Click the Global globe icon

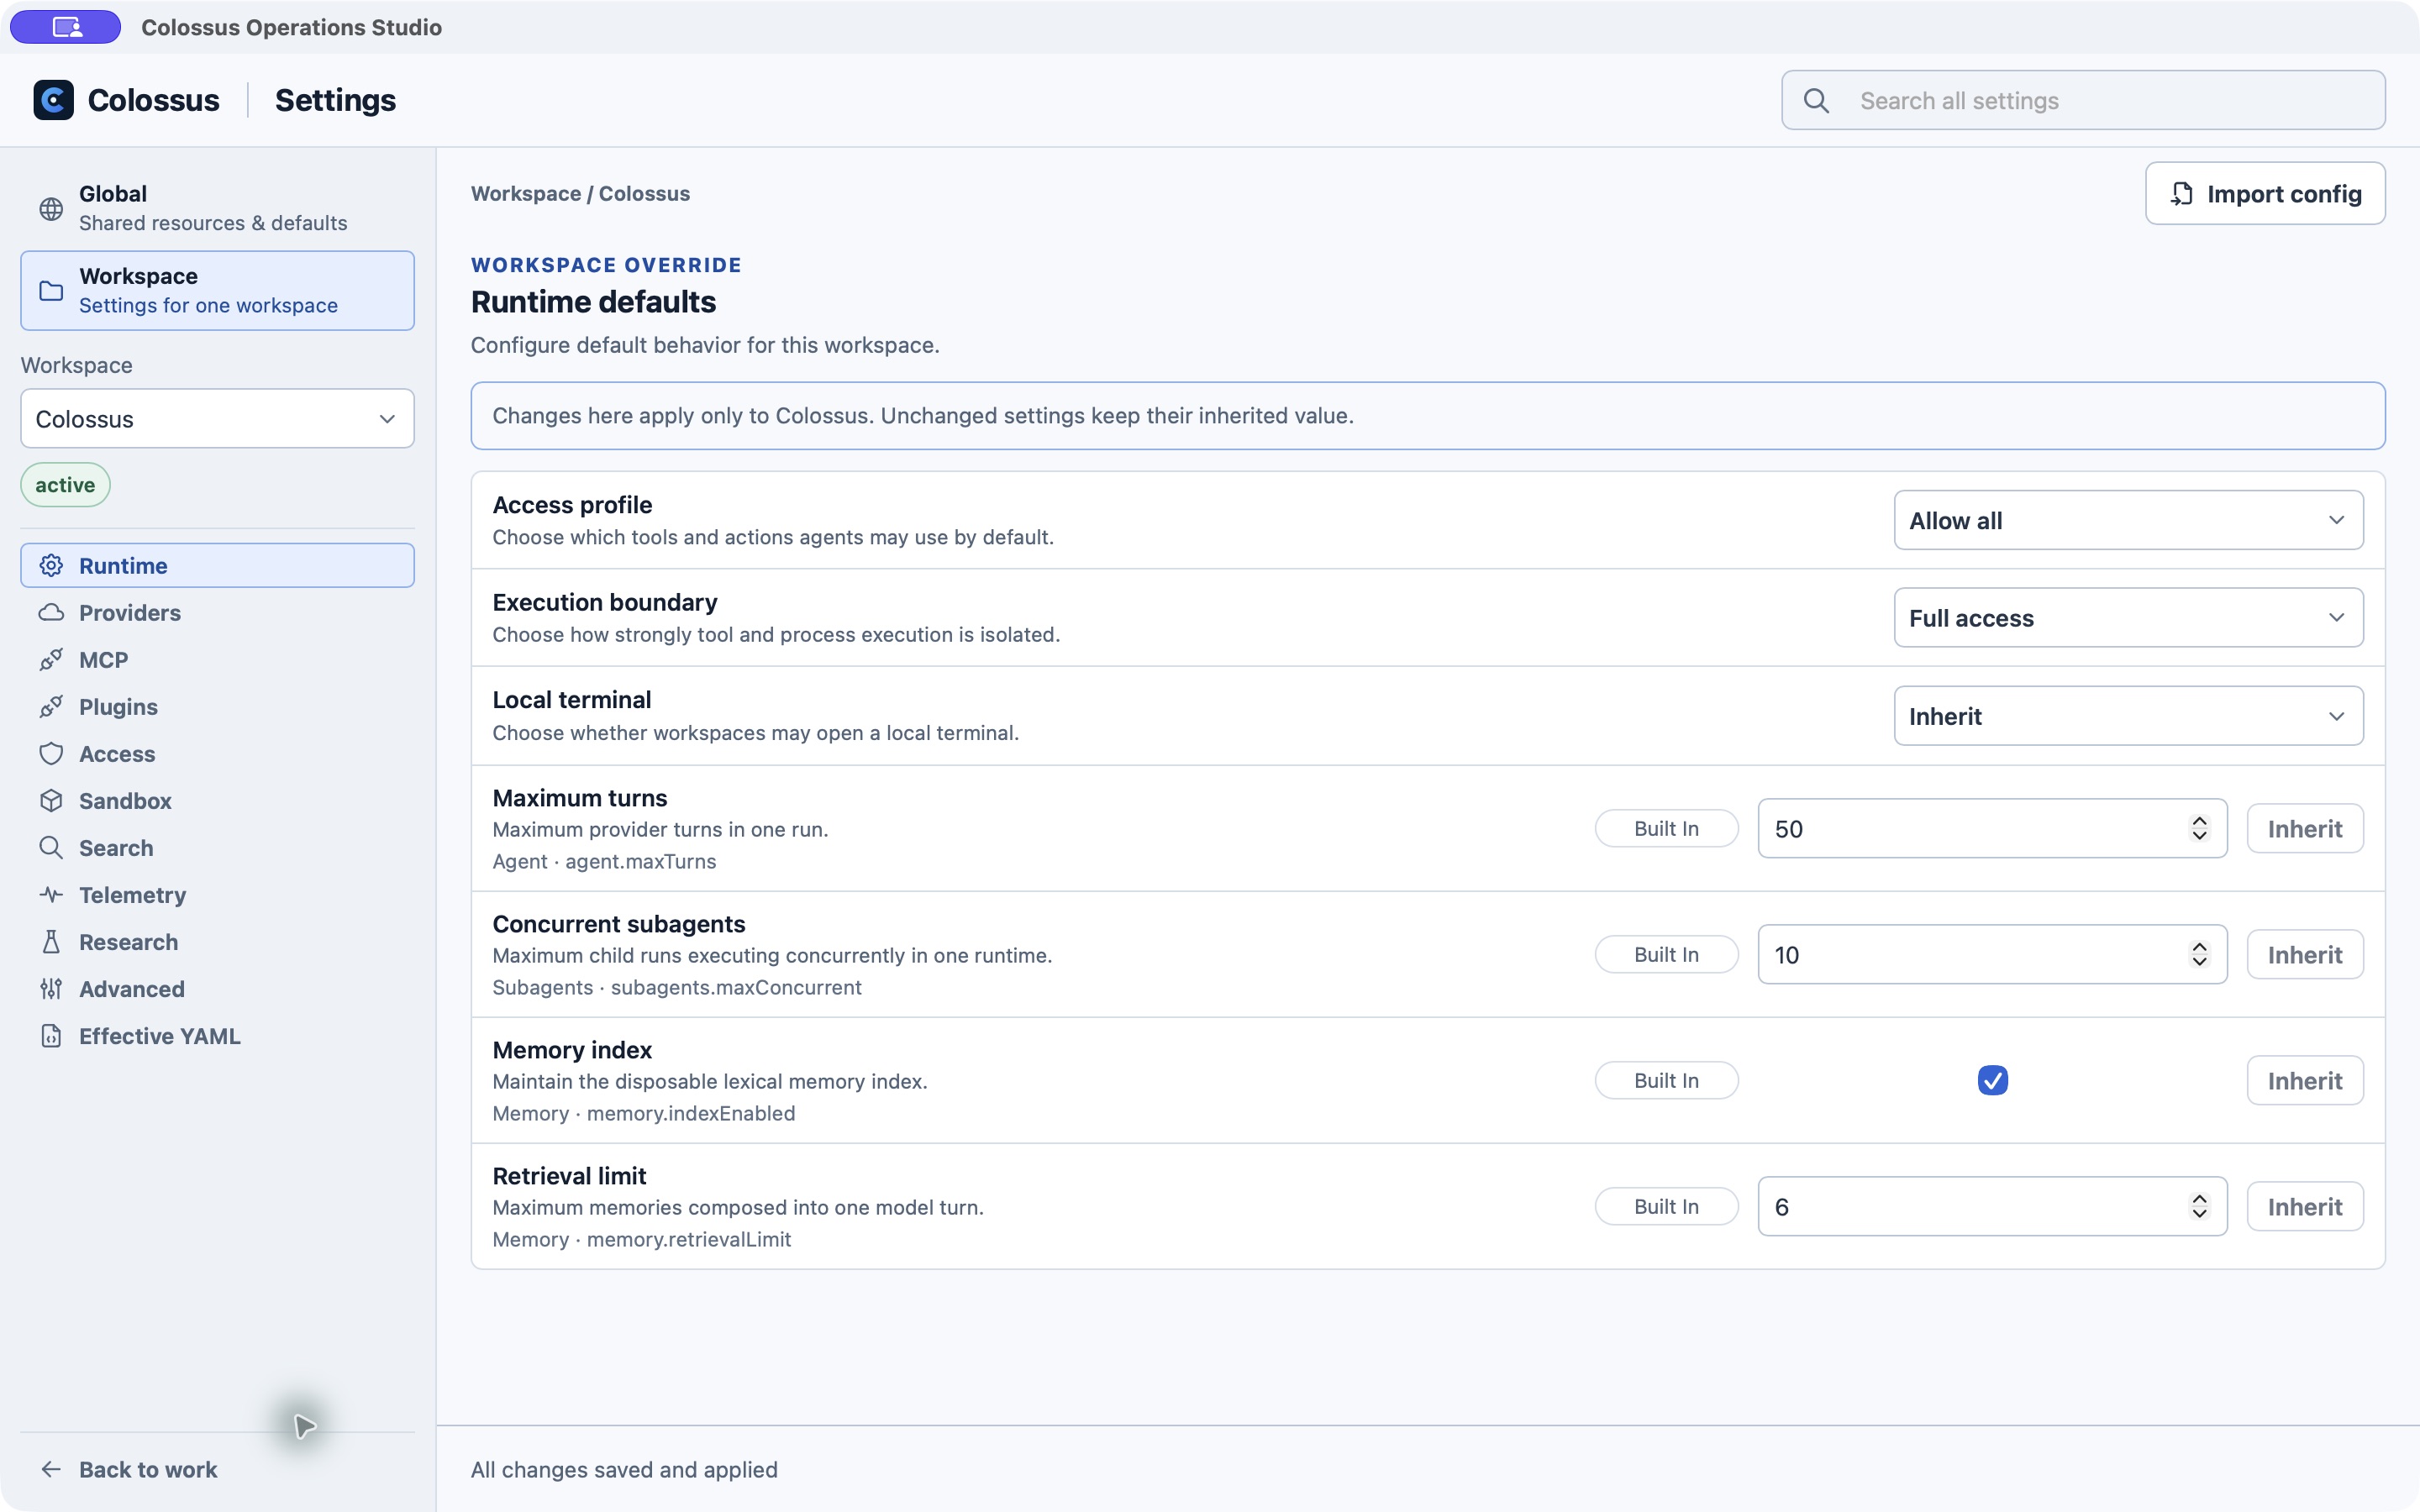click(51, 208)
